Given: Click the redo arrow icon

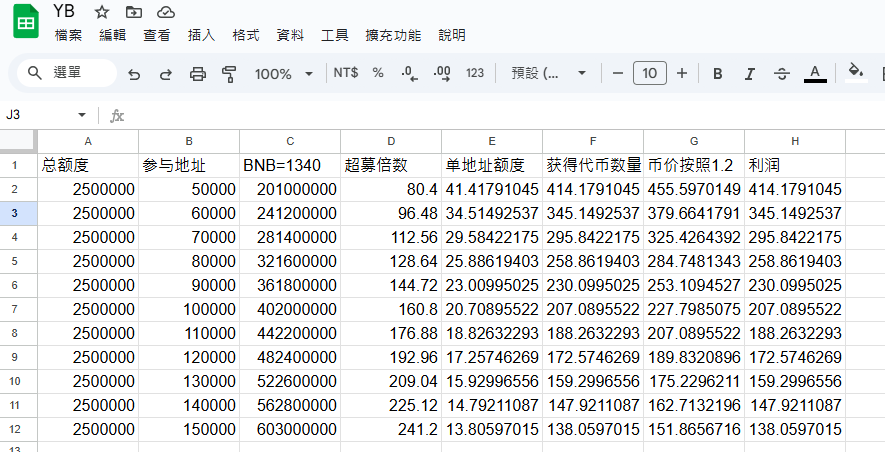Looking at the screenshot, I should (x=166, y=73).
